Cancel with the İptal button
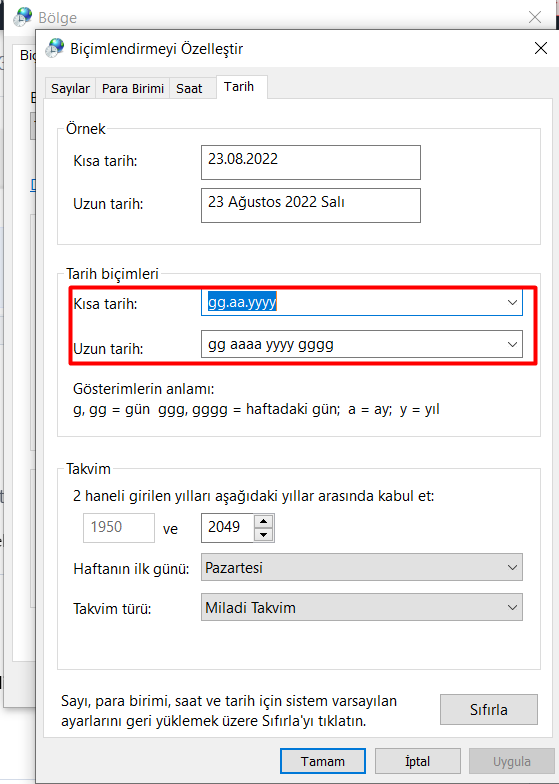Screen dimensions: 559x784 (x=418, y=761)
